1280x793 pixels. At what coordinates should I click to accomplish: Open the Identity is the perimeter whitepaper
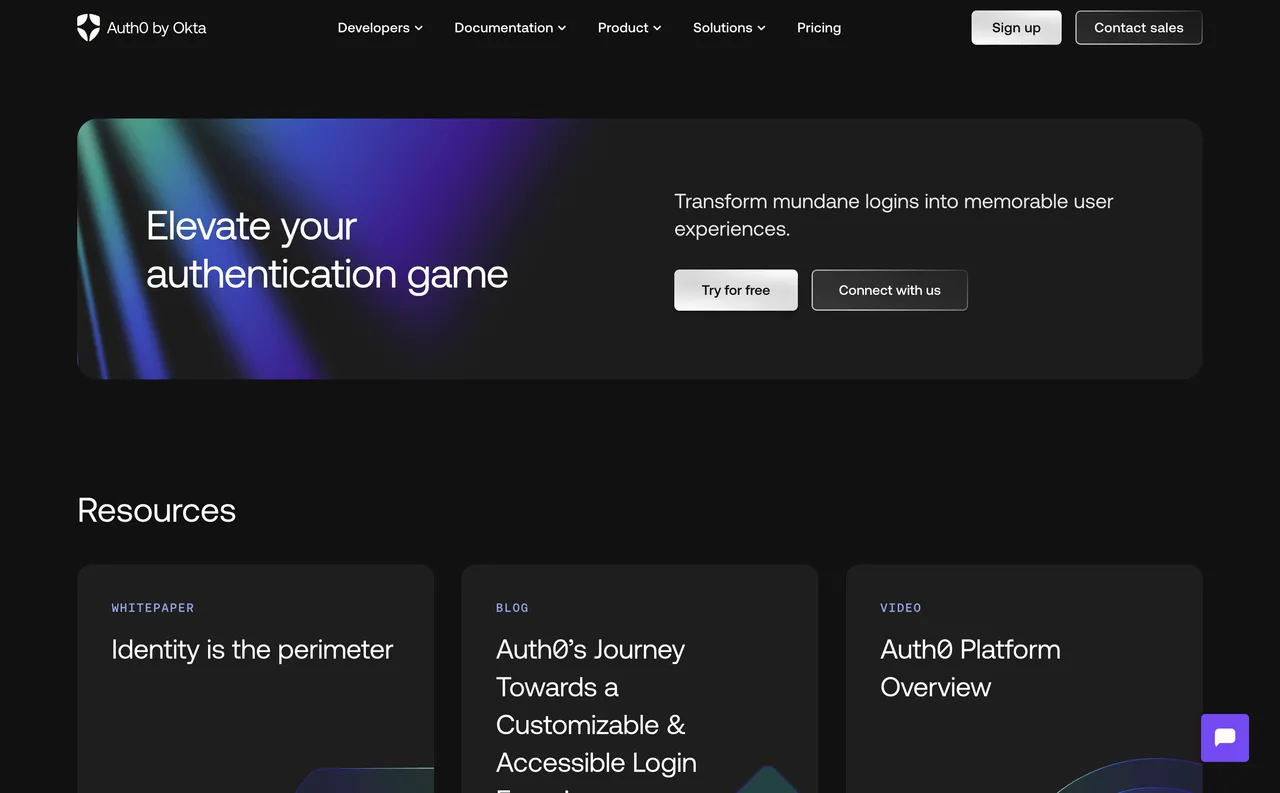pyautogui.click(x=251, y=650)
